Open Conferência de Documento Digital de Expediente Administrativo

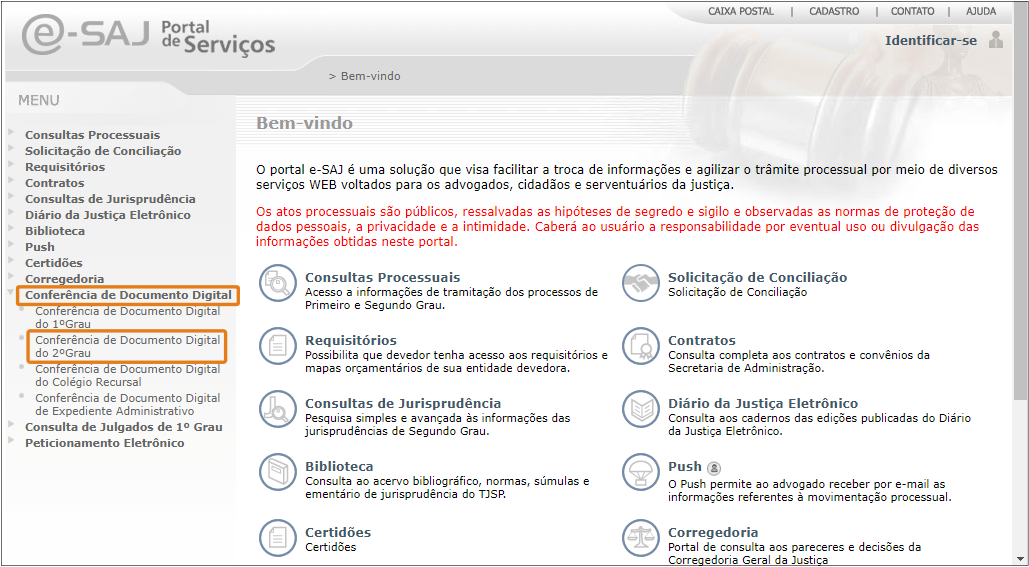click(x=128, y=404)
